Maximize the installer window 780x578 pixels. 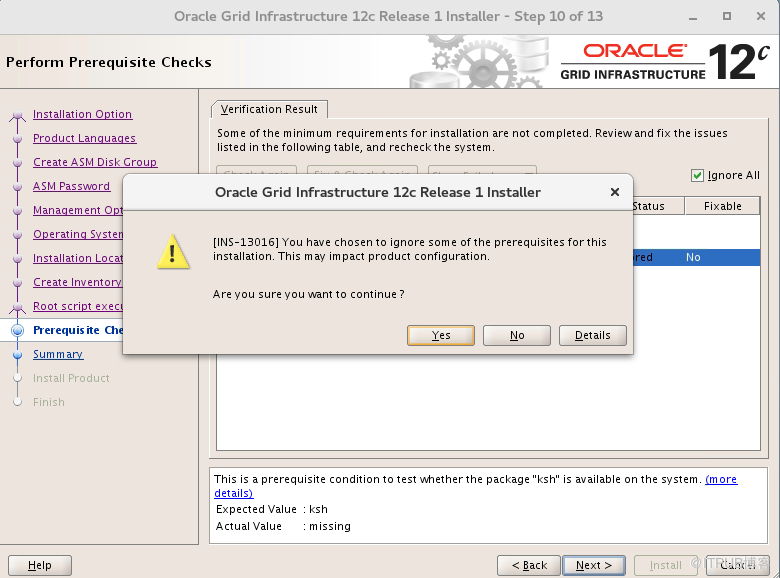click(x=727, y=16)
